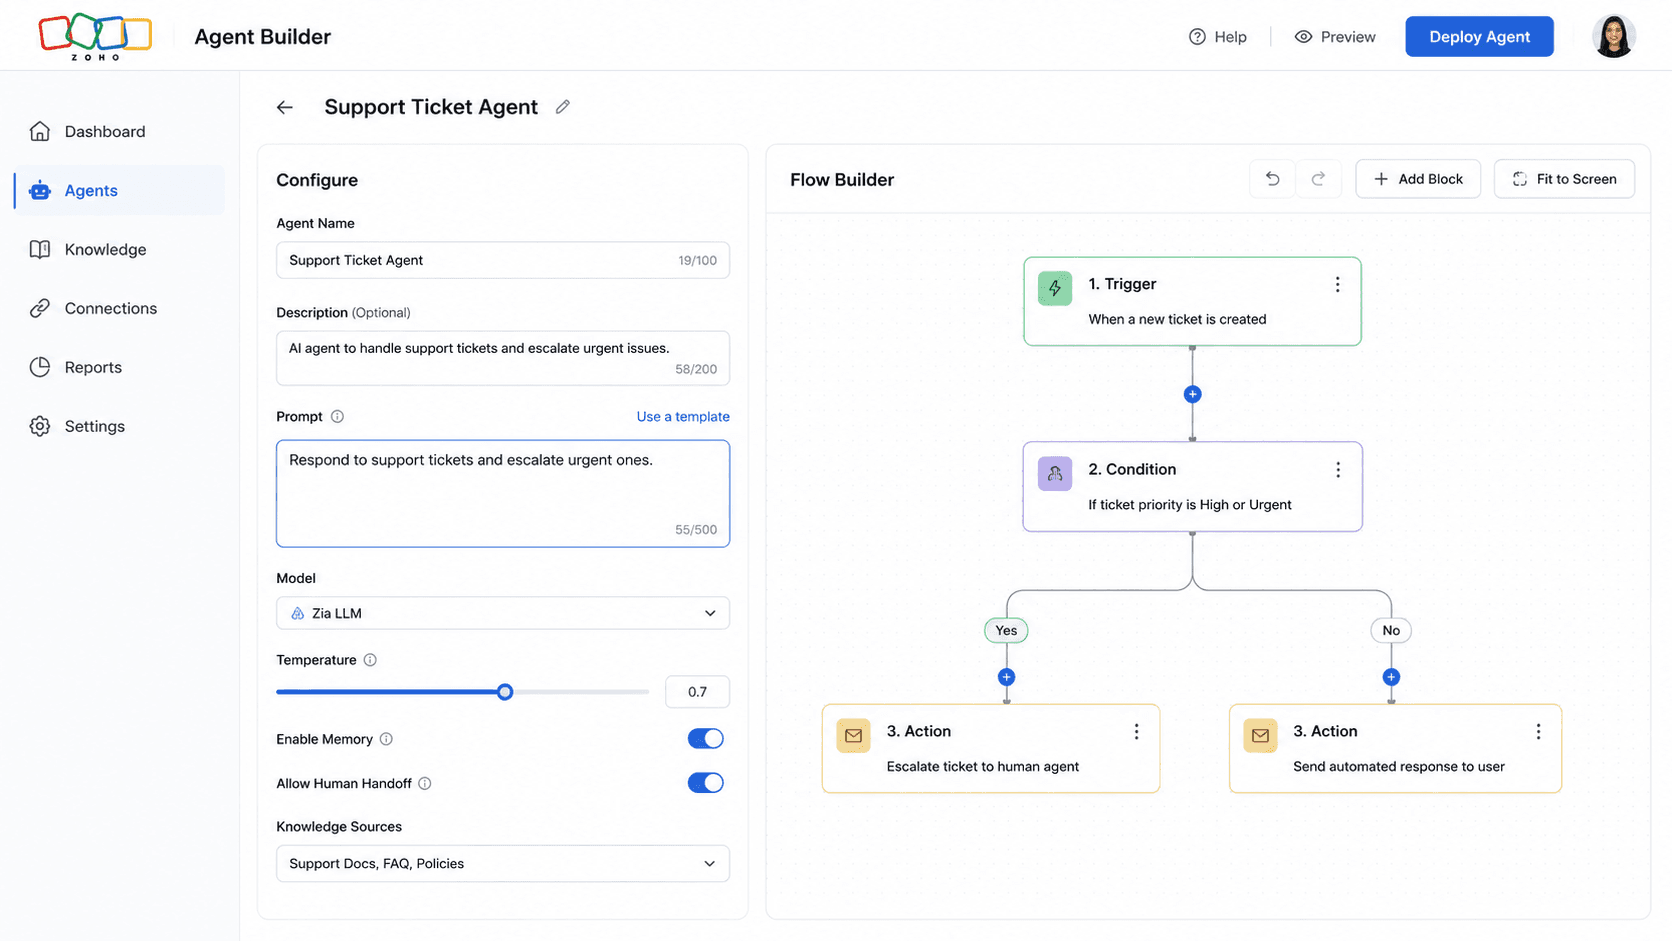Image resolution: width=1672 pixels, height=941 pixels.
Task: Click the Preview eye icon
Action: click(x=1303, y=37)
